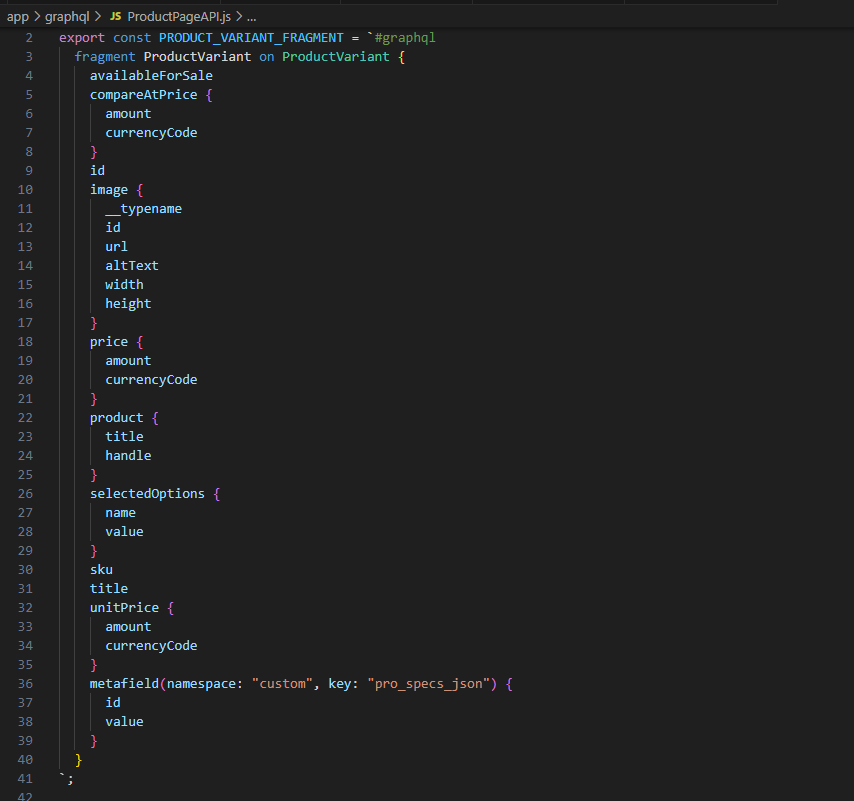Click the '#graphql' comment tag
This screenshot has width=854, height=801.
tap(405, 38)
